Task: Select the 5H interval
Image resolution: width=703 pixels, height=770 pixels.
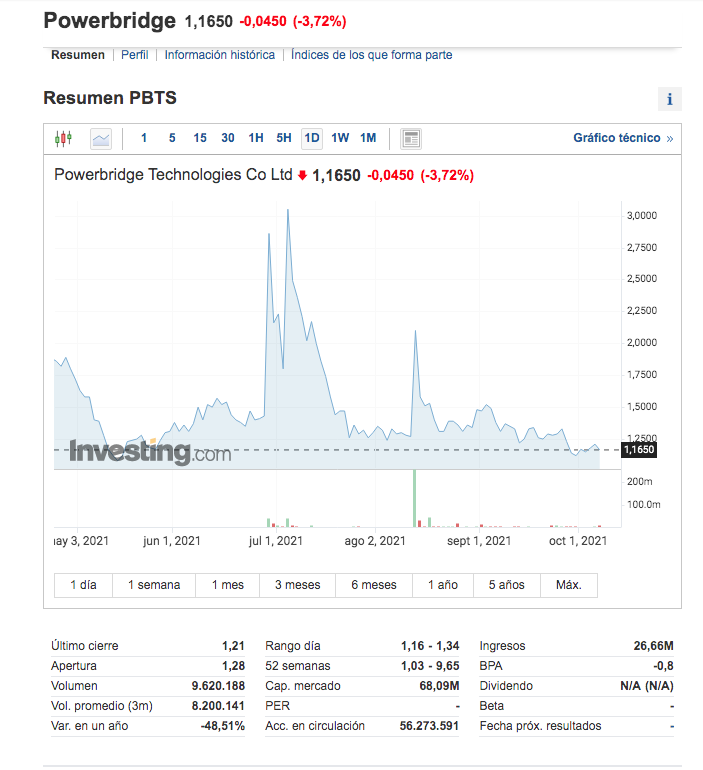Action: point(284,138)
